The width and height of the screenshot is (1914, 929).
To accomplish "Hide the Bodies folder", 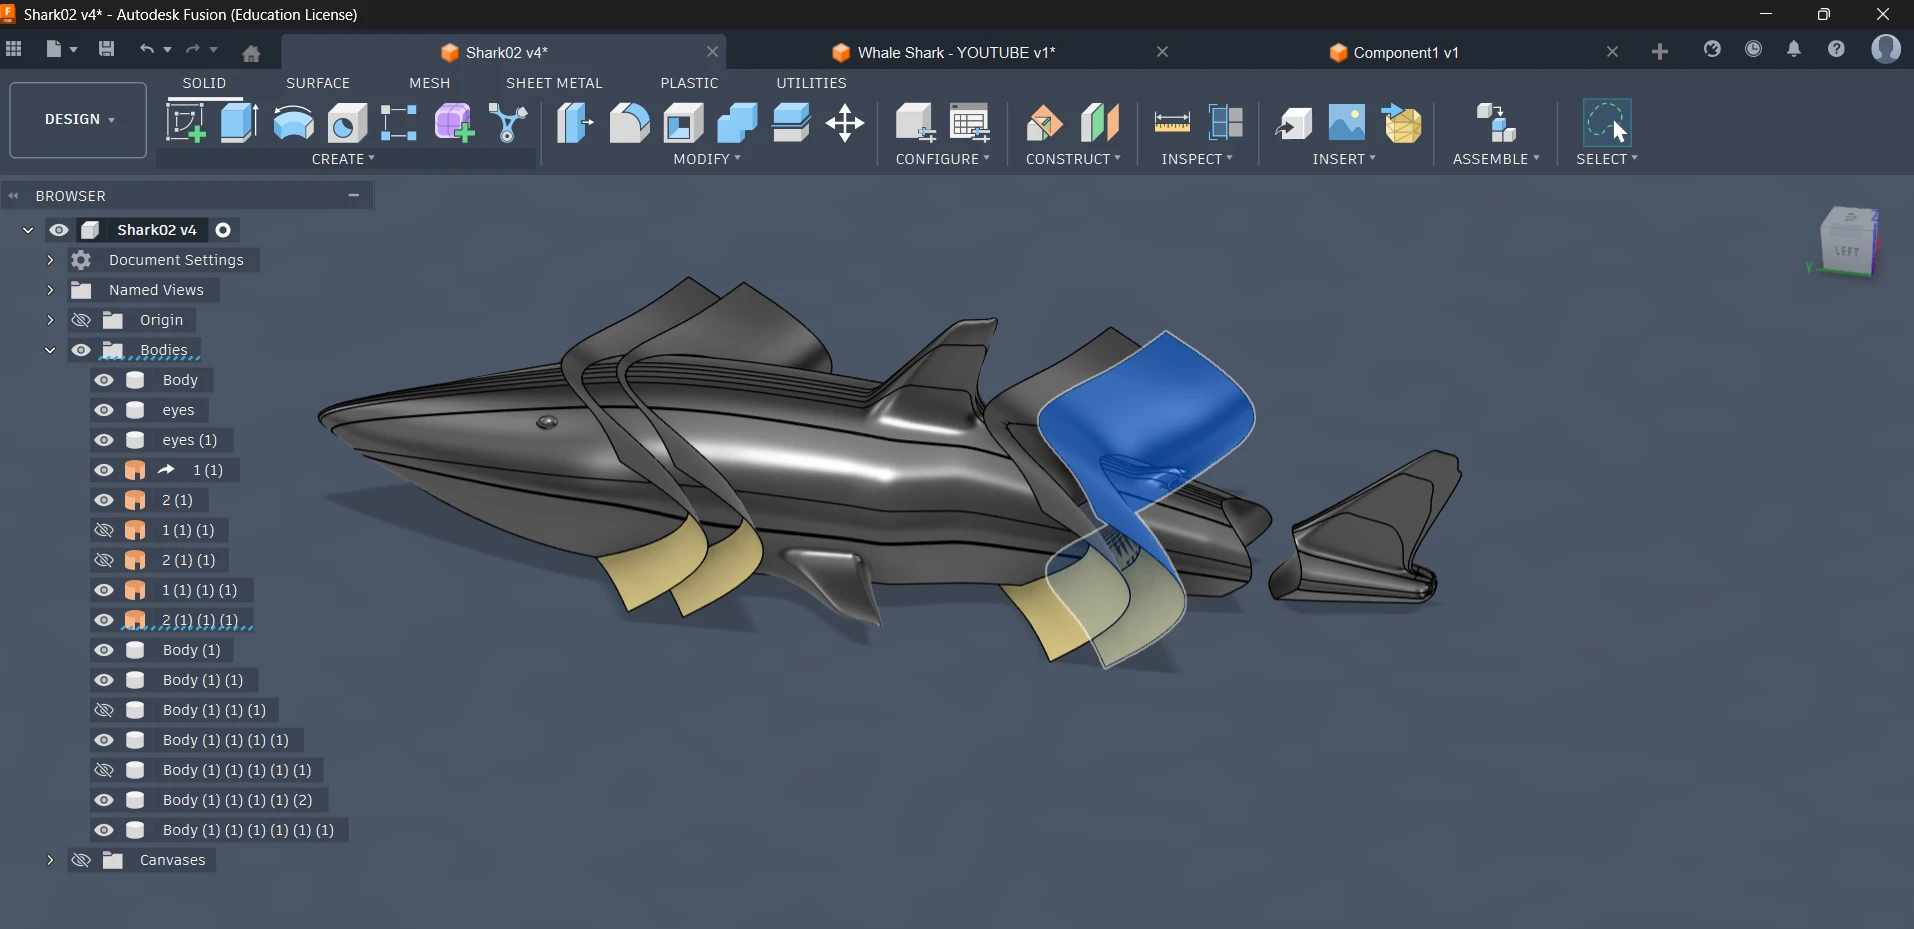I will (81, 350).
